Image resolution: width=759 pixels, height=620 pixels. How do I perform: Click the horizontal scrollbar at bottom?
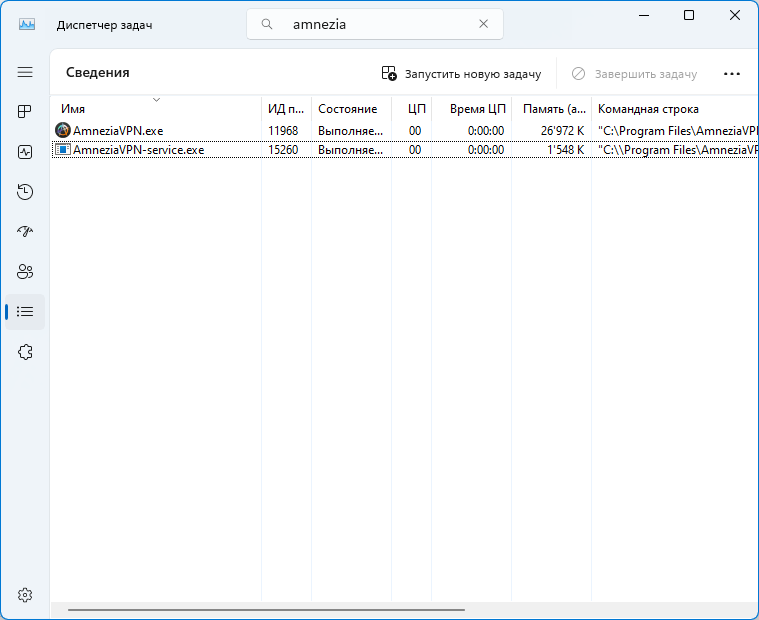click(x=266, y=609)
